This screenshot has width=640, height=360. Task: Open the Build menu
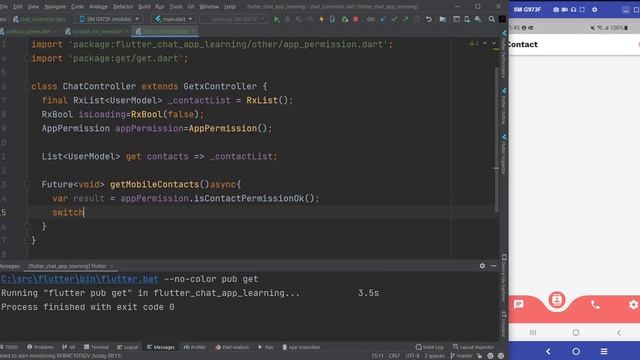144,7
